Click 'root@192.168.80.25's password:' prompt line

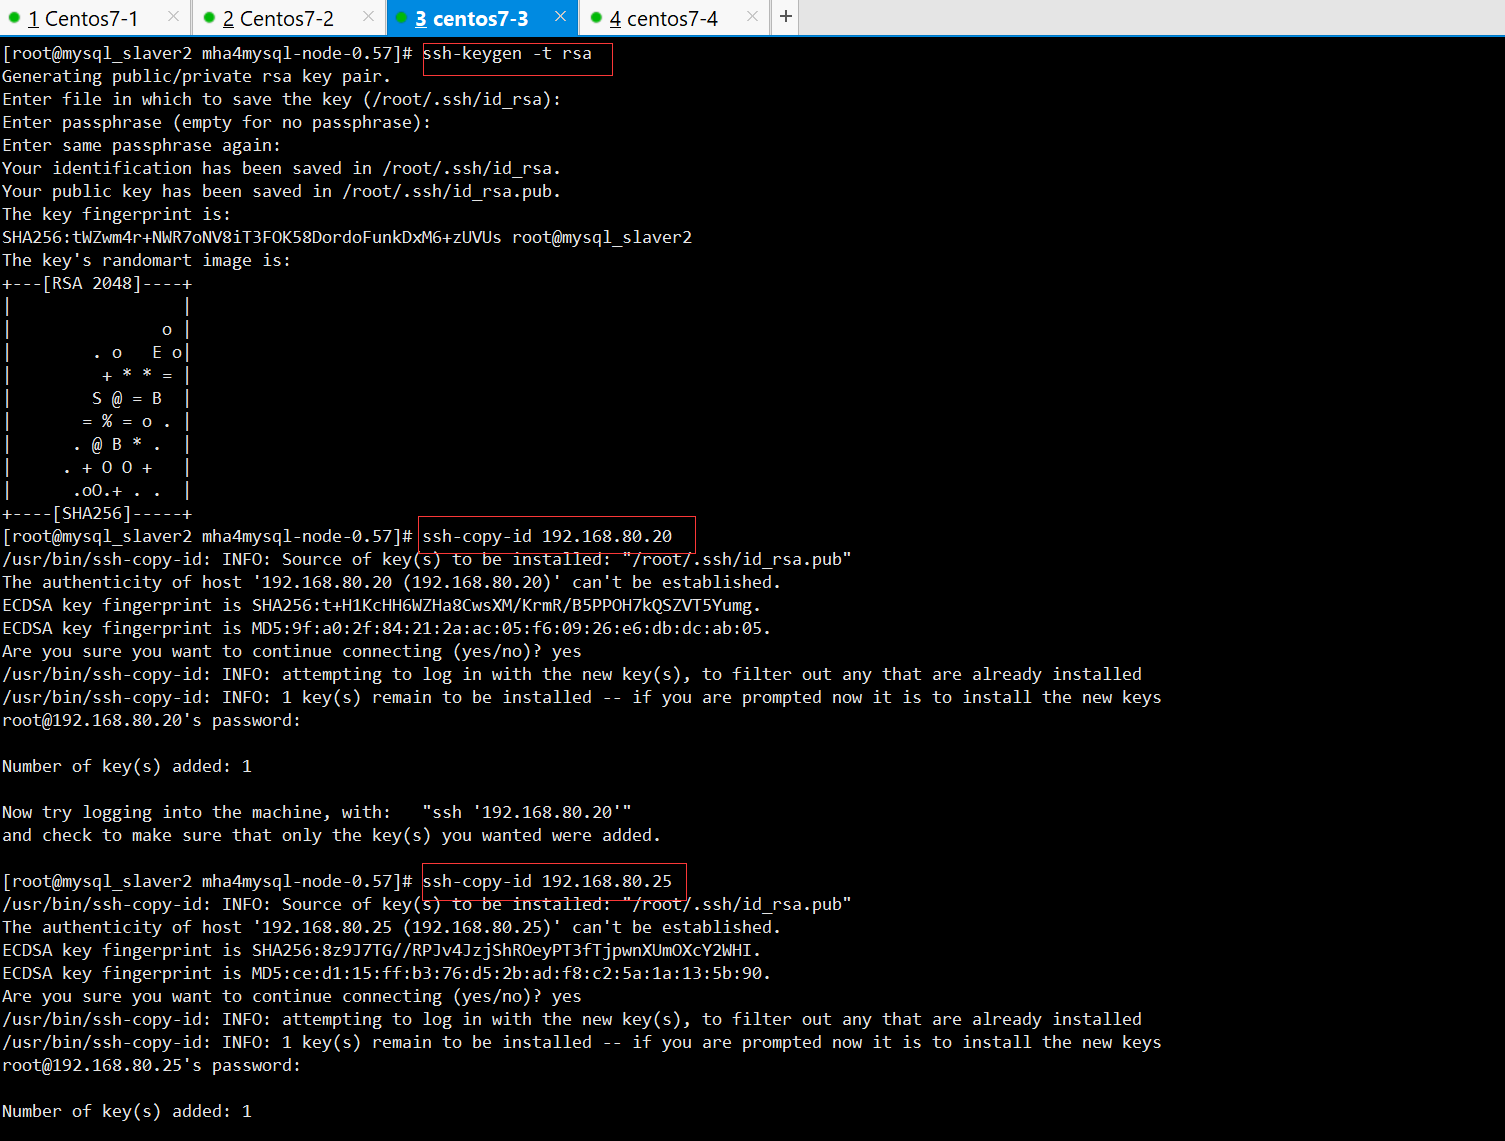(x=151, y=1066)
